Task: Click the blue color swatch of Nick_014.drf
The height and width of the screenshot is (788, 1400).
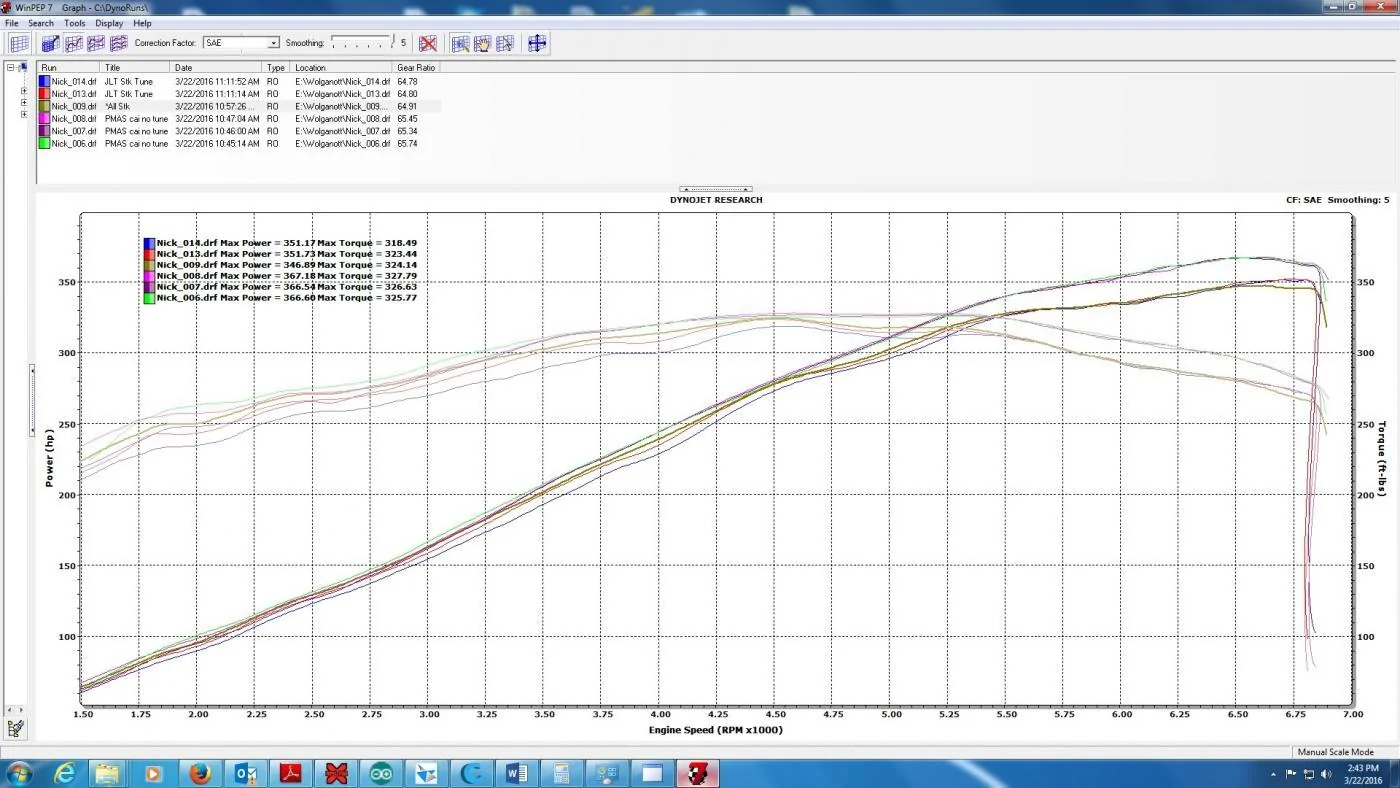Action: pos(44,81)
